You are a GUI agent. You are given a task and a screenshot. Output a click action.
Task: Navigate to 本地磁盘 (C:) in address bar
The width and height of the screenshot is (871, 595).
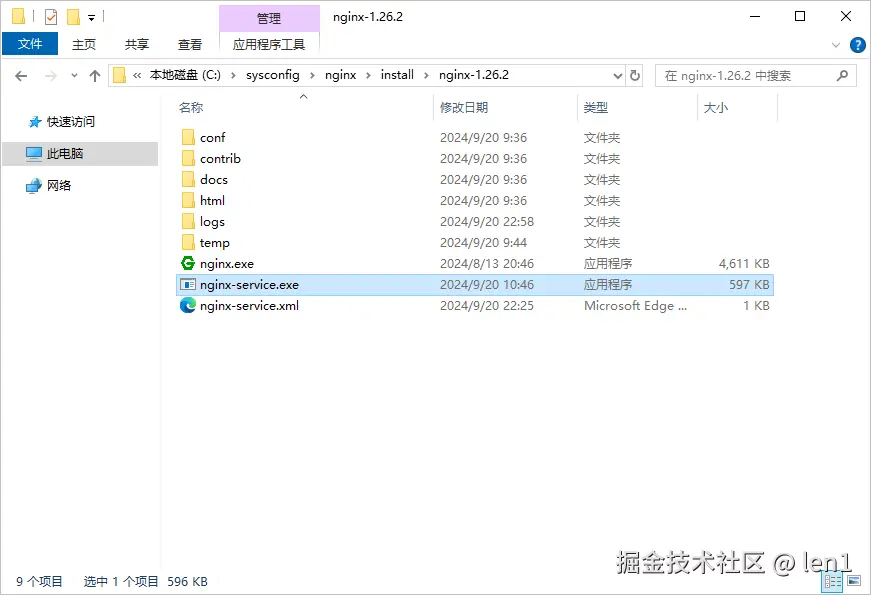click(185, 75)
